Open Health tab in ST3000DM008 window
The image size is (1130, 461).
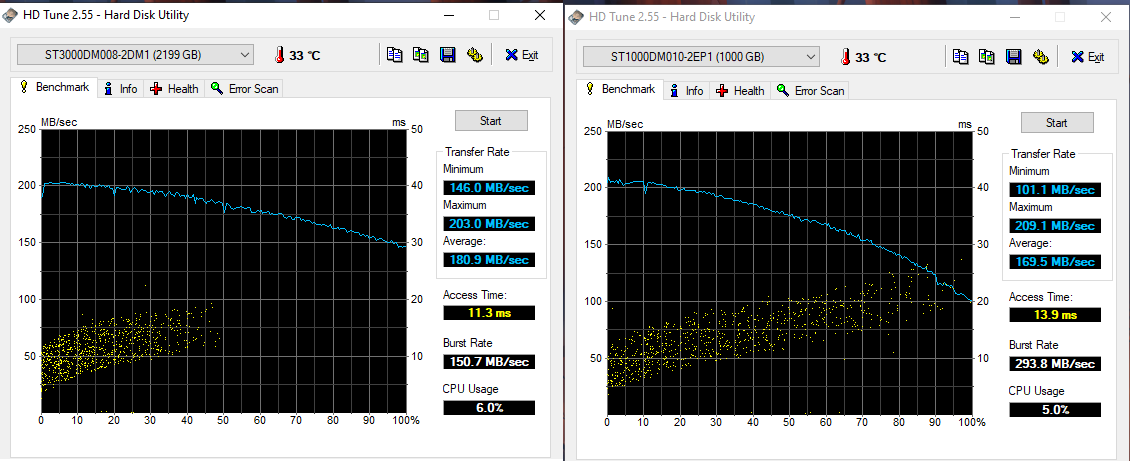click(174, 89)
